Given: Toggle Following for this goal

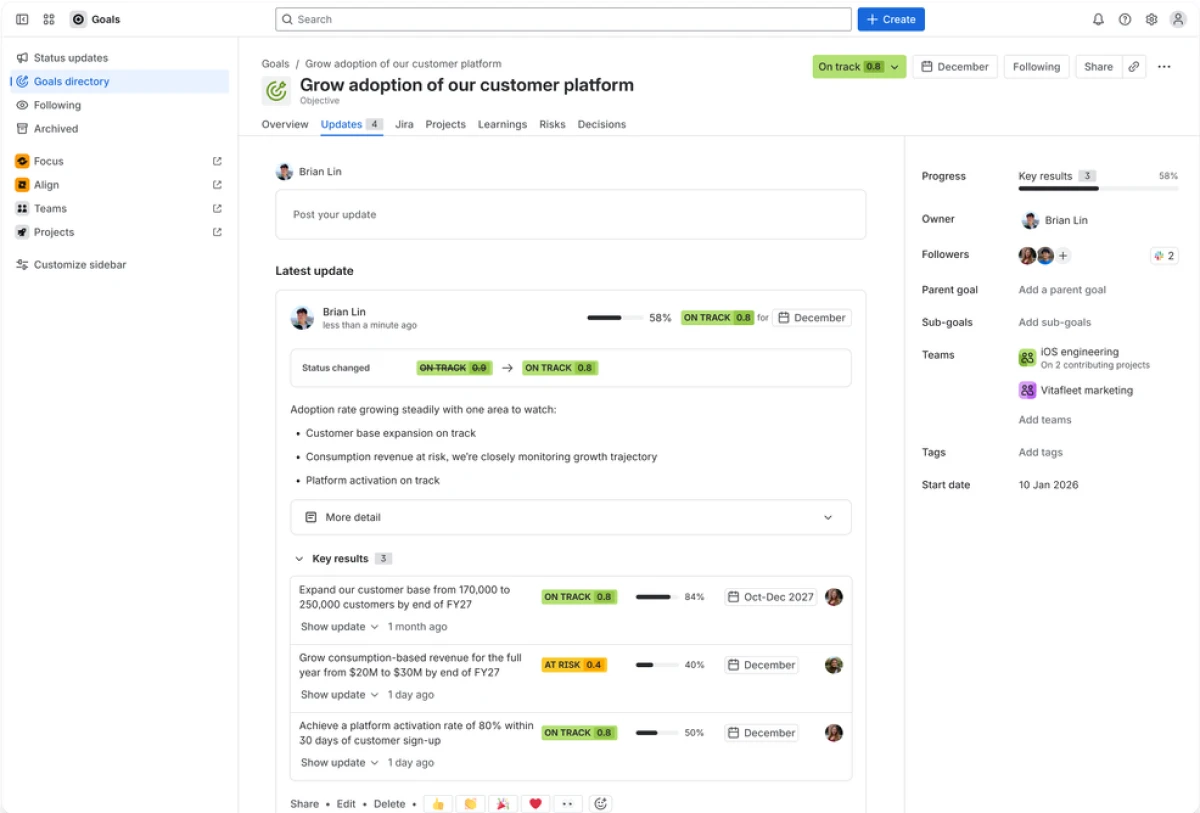Looking at the screenshot, I should tap(1036, 66).
